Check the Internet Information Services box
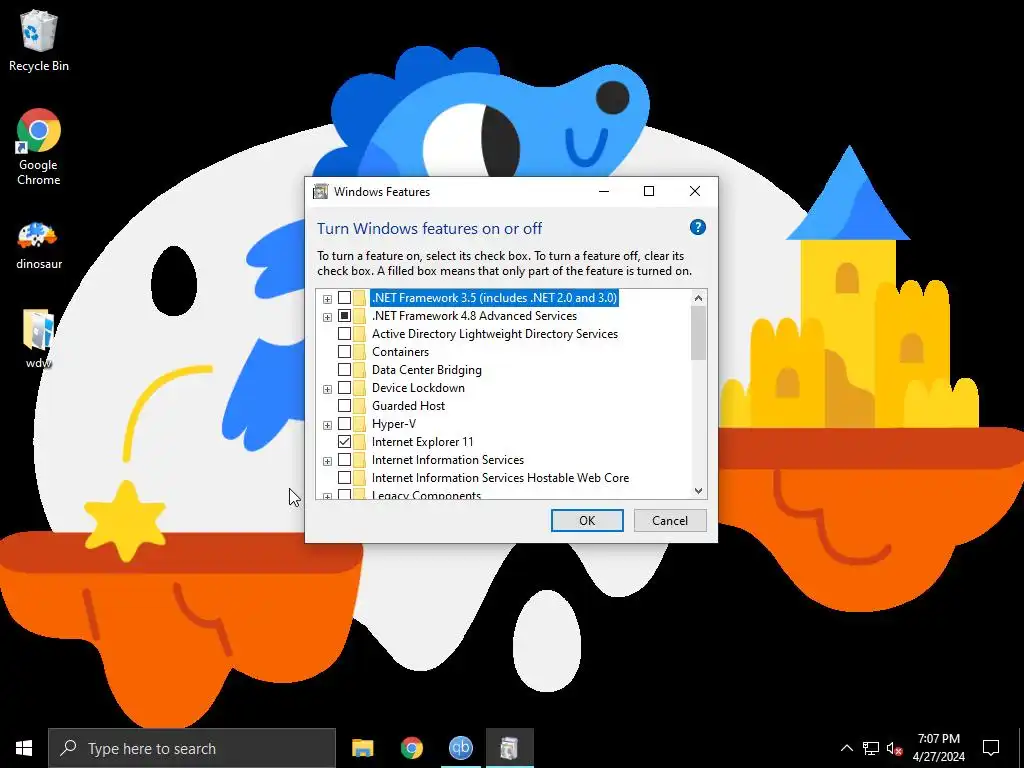This screenshot has width=1024, height=768. pos(344,460)
